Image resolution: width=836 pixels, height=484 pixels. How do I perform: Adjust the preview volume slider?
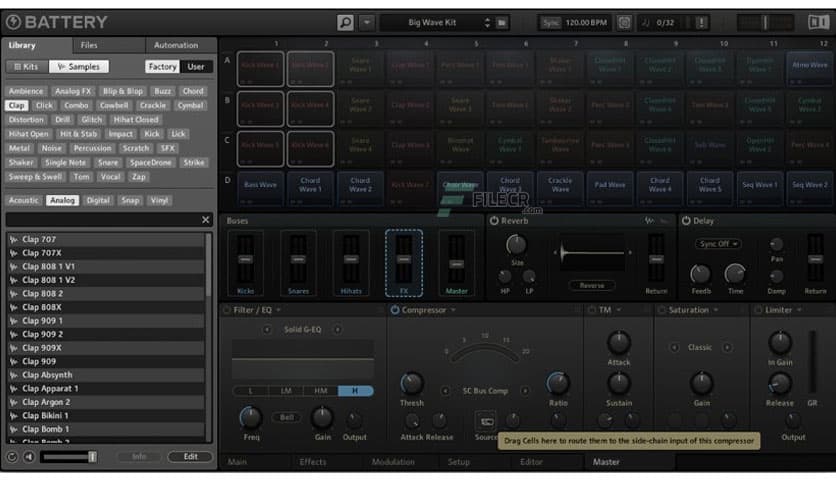(x=69, y=457)
